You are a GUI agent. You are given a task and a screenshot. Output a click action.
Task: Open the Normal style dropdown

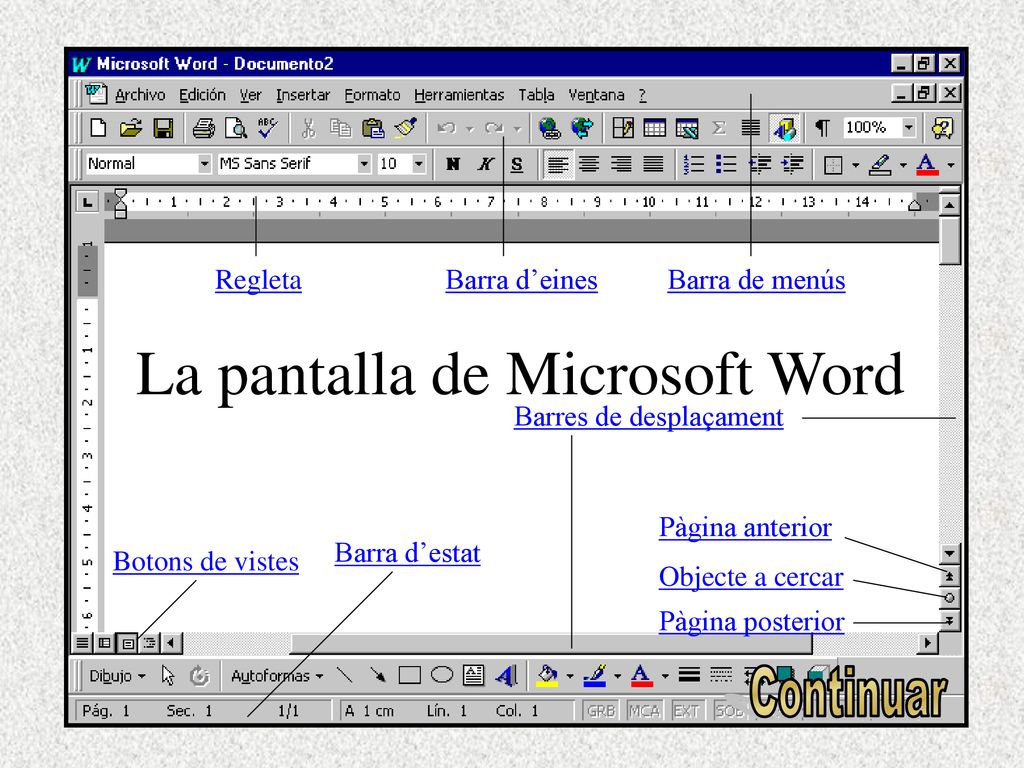click(204, 164)
